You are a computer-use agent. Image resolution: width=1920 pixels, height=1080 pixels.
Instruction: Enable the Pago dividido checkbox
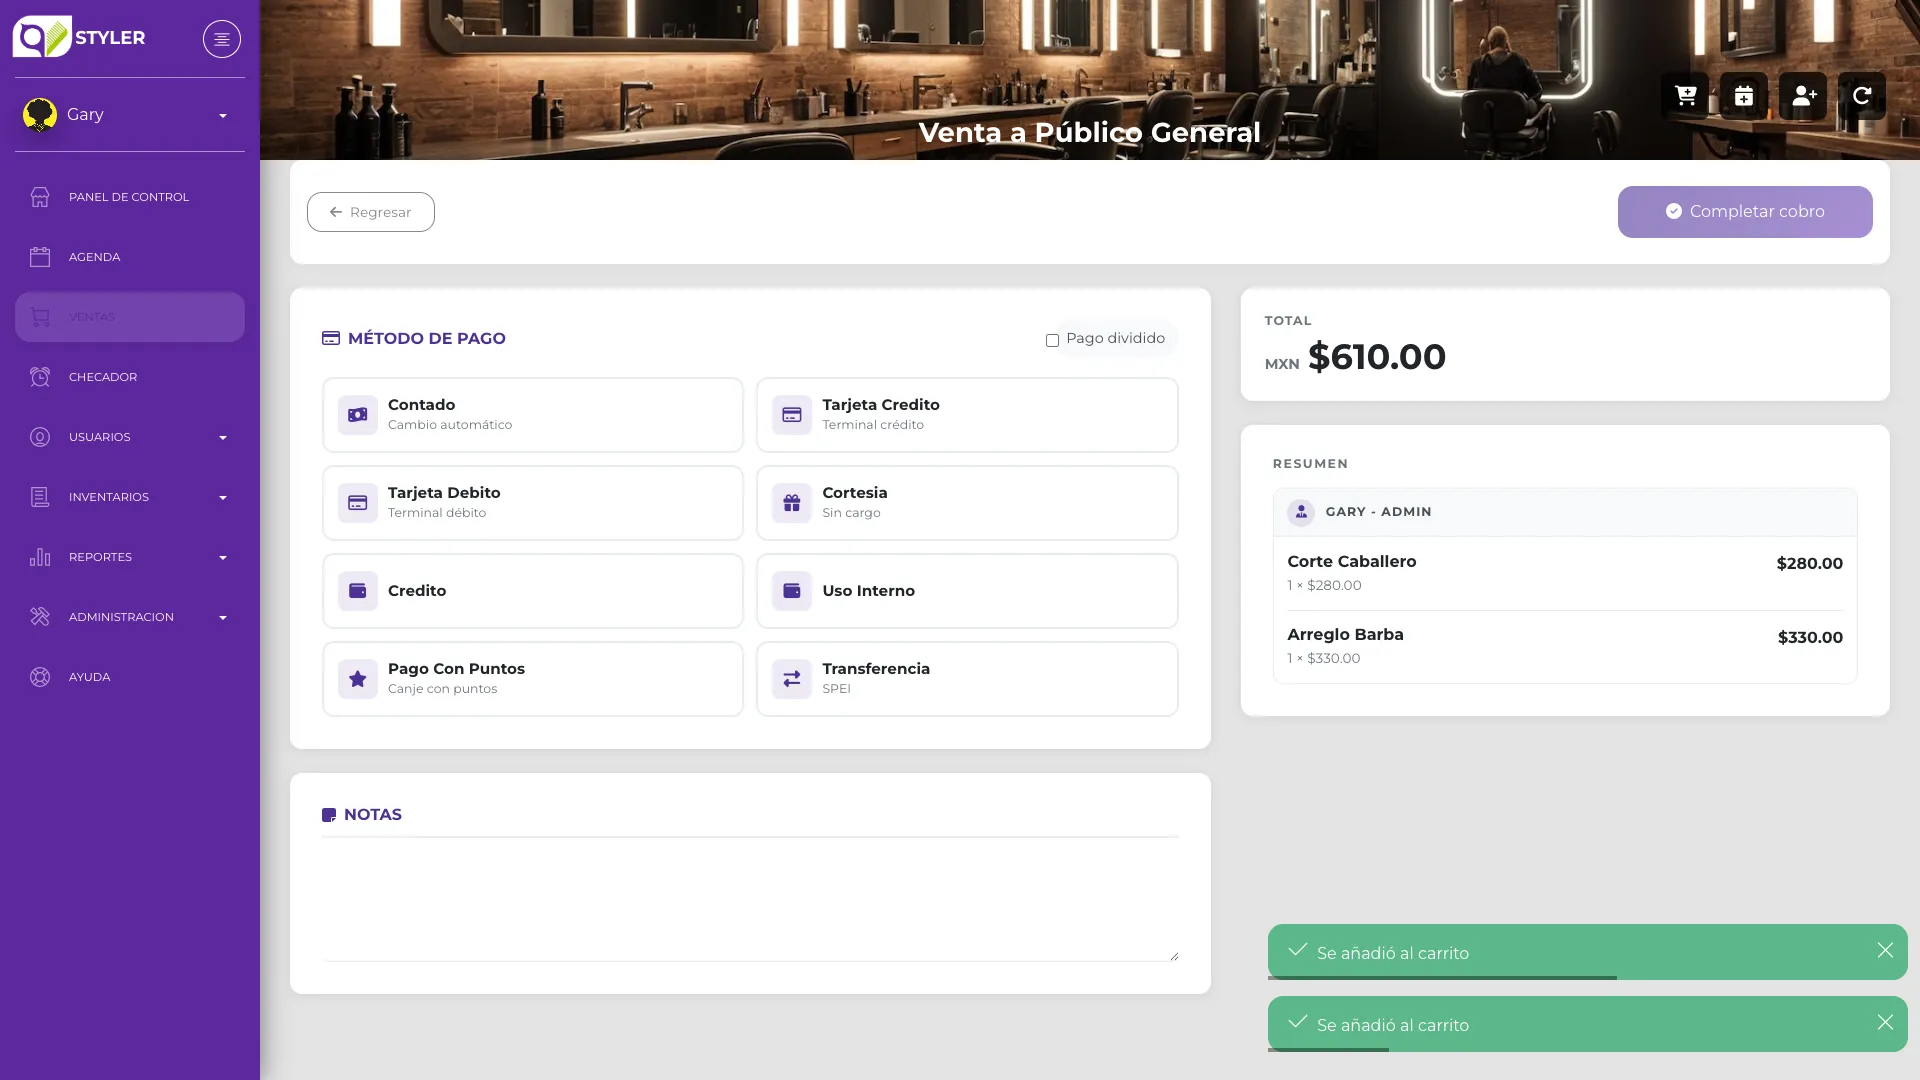[1052, 340]
